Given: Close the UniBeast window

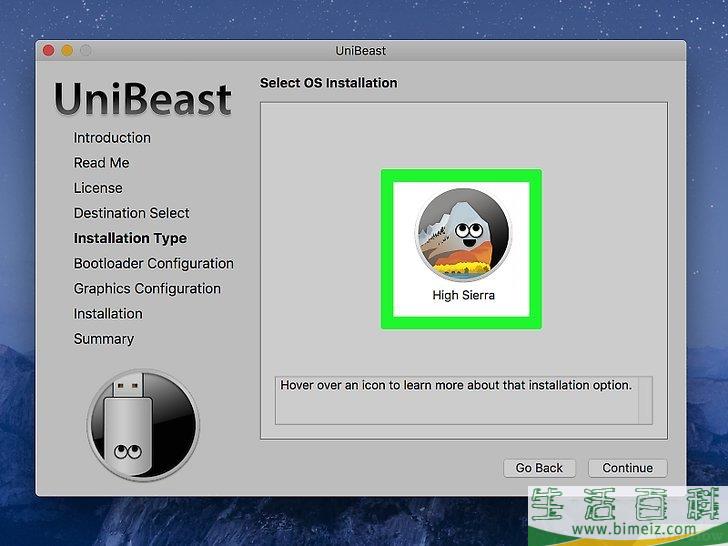Looking at the screenshot, I should [x=48, y=50].
